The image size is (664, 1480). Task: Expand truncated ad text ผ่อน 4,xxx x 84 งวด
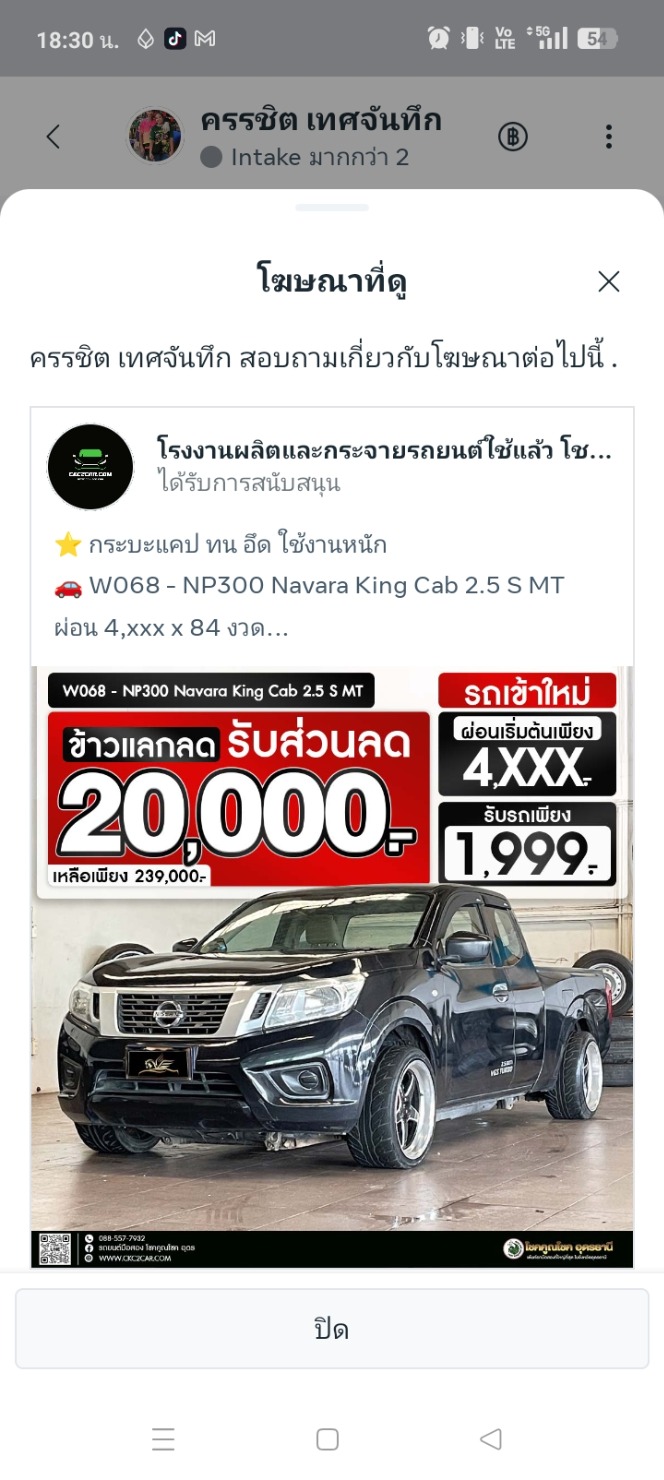[172, 629]
